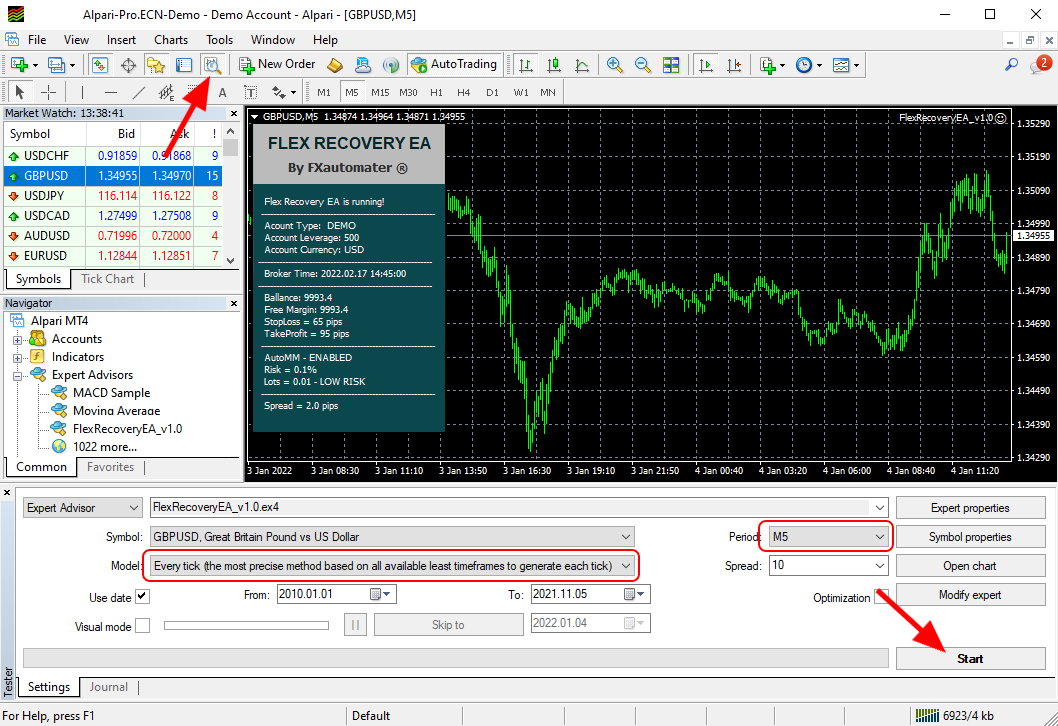
Task: Open the Expert Advisor type dropdown
Action: 82,507
